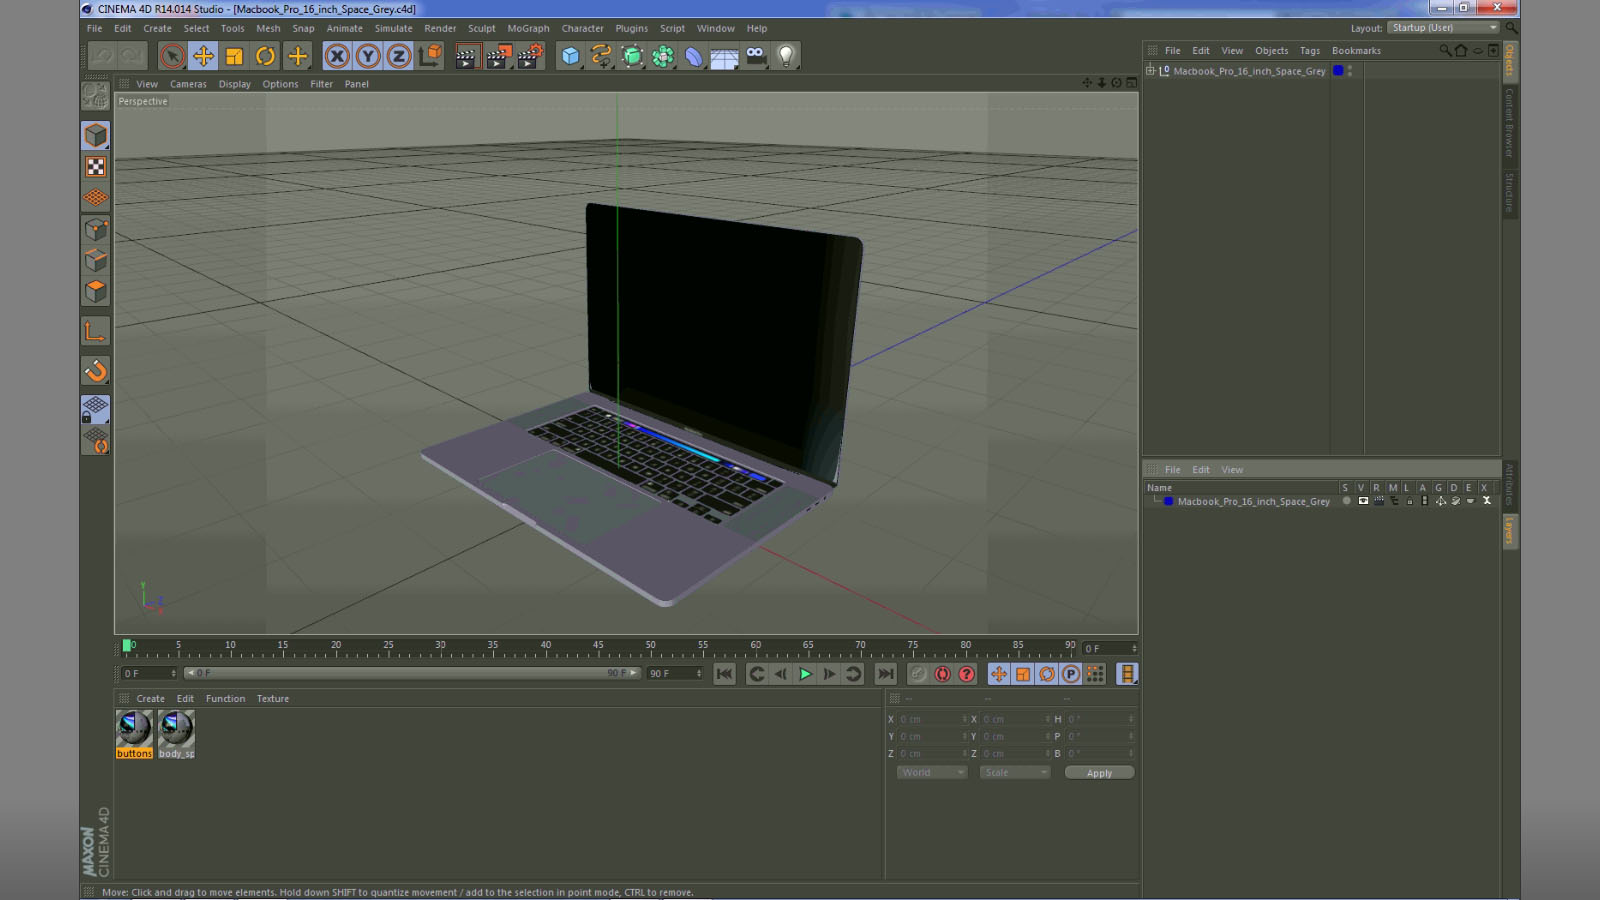Viewport: 1600px width, 900px height.
Task: Switch to Model mode cube icon
Action: (96, 135)
